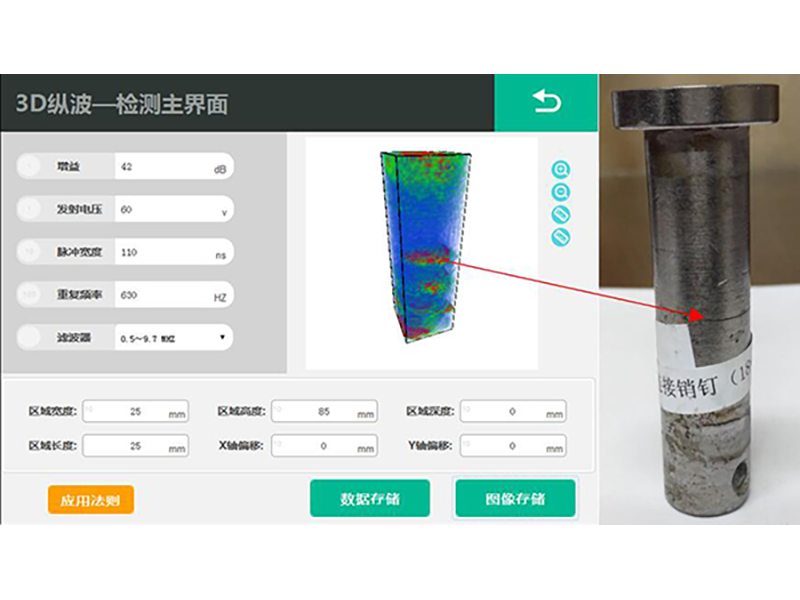This screenshot has width=800, height=600.
Task: Select the 区域高度 input field
Action: 324,411
